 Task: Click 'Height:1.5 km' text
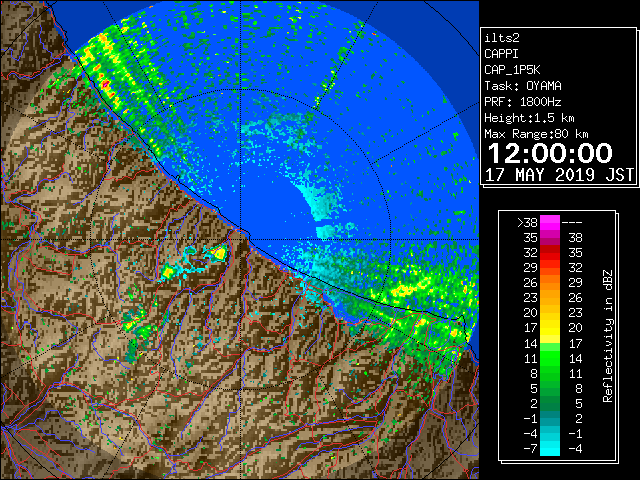click(x=529, y=118)
